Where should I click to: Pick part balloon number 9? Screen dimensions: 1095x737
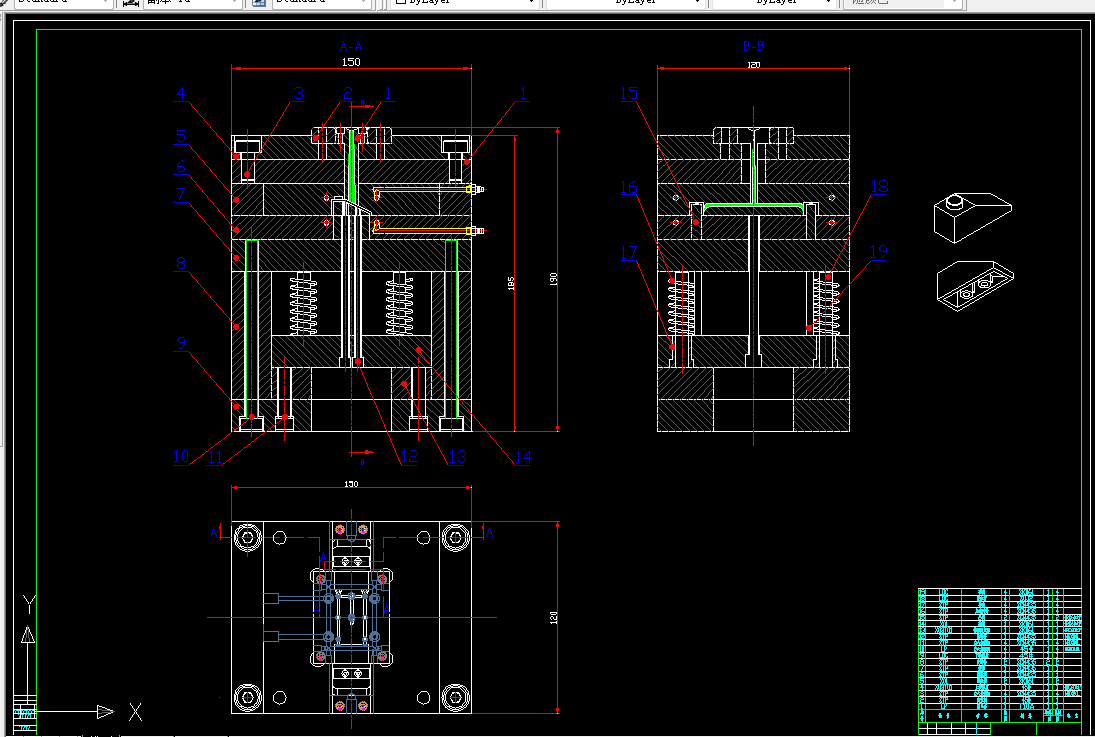(180, 343)
